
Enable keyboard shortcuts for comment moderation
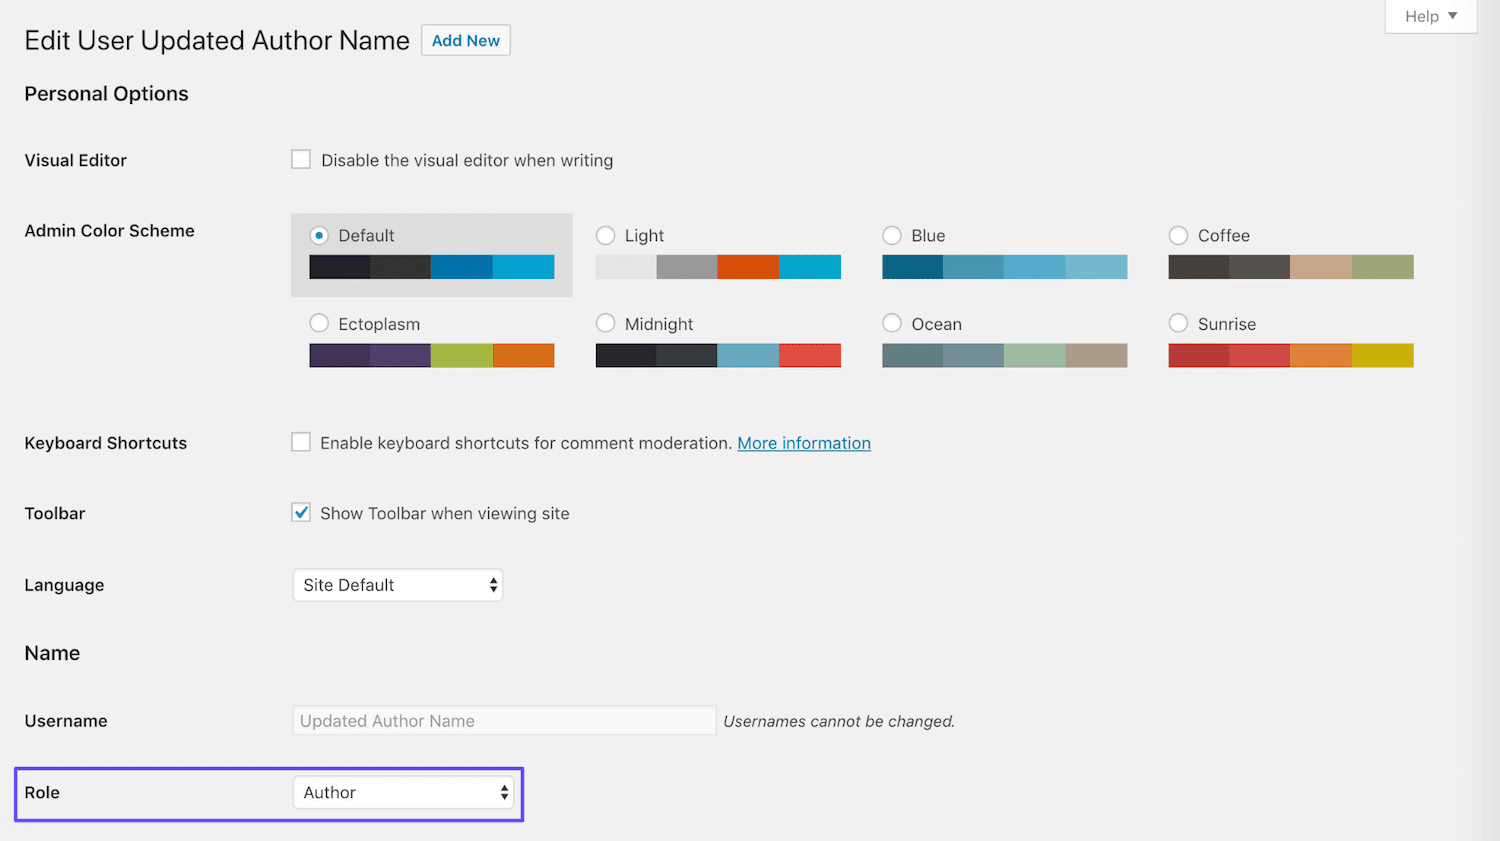(301, 442)
